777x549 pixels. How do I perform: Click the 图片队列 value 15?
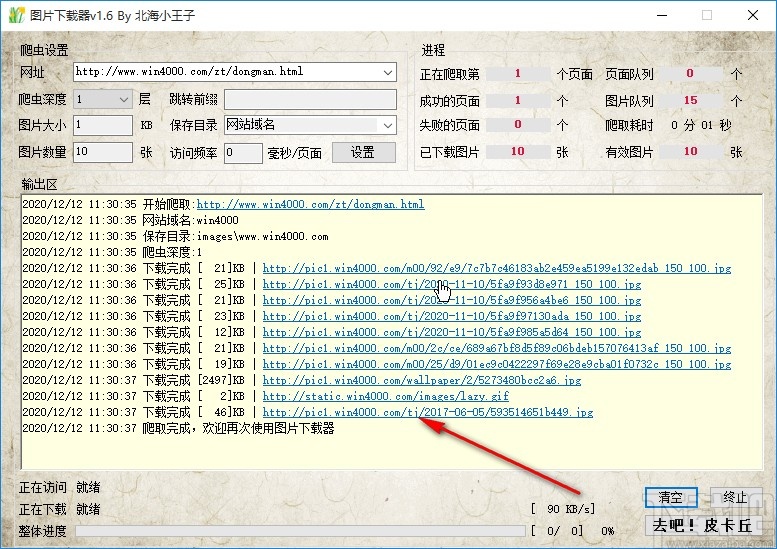[690, 100]
